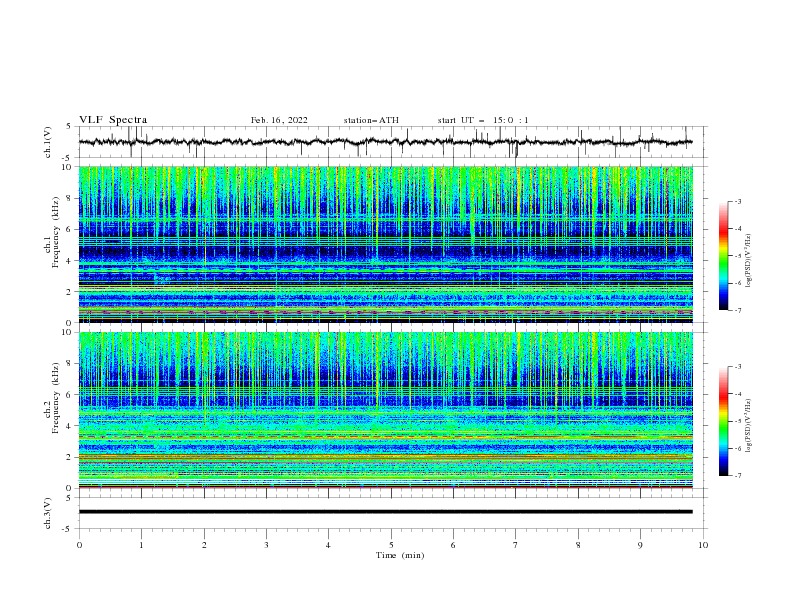Click the date 'Feb. 16, 2022'

tap(279, 120)
